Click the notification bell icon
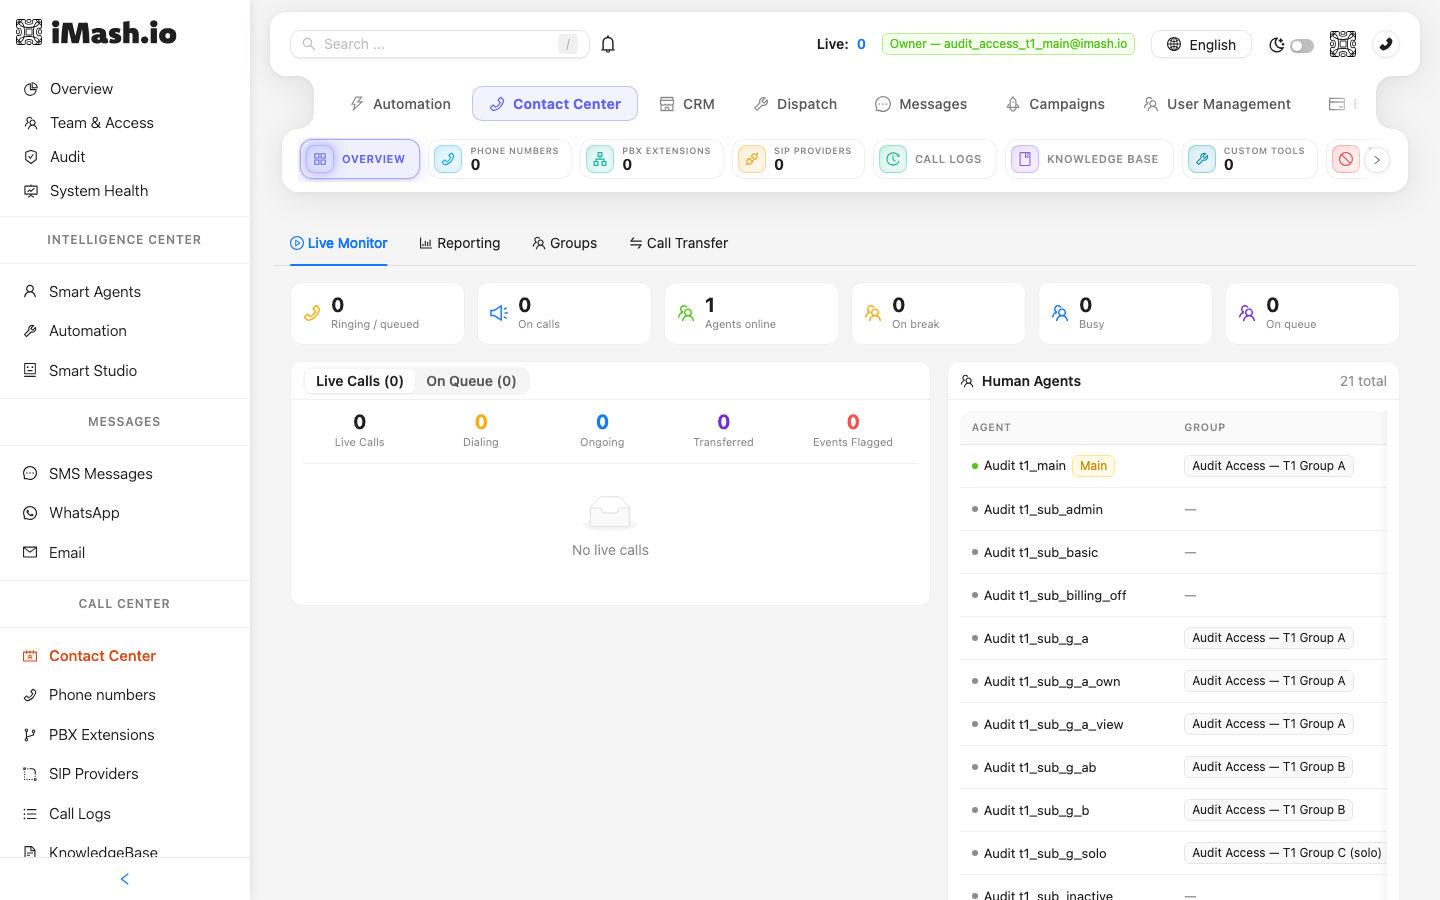This screenshot has width=1440, height=900. click(608, 44)
